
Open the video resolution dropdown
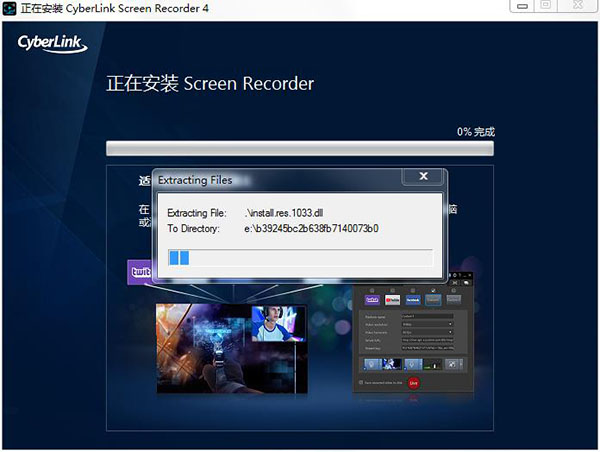pos(426,323)
